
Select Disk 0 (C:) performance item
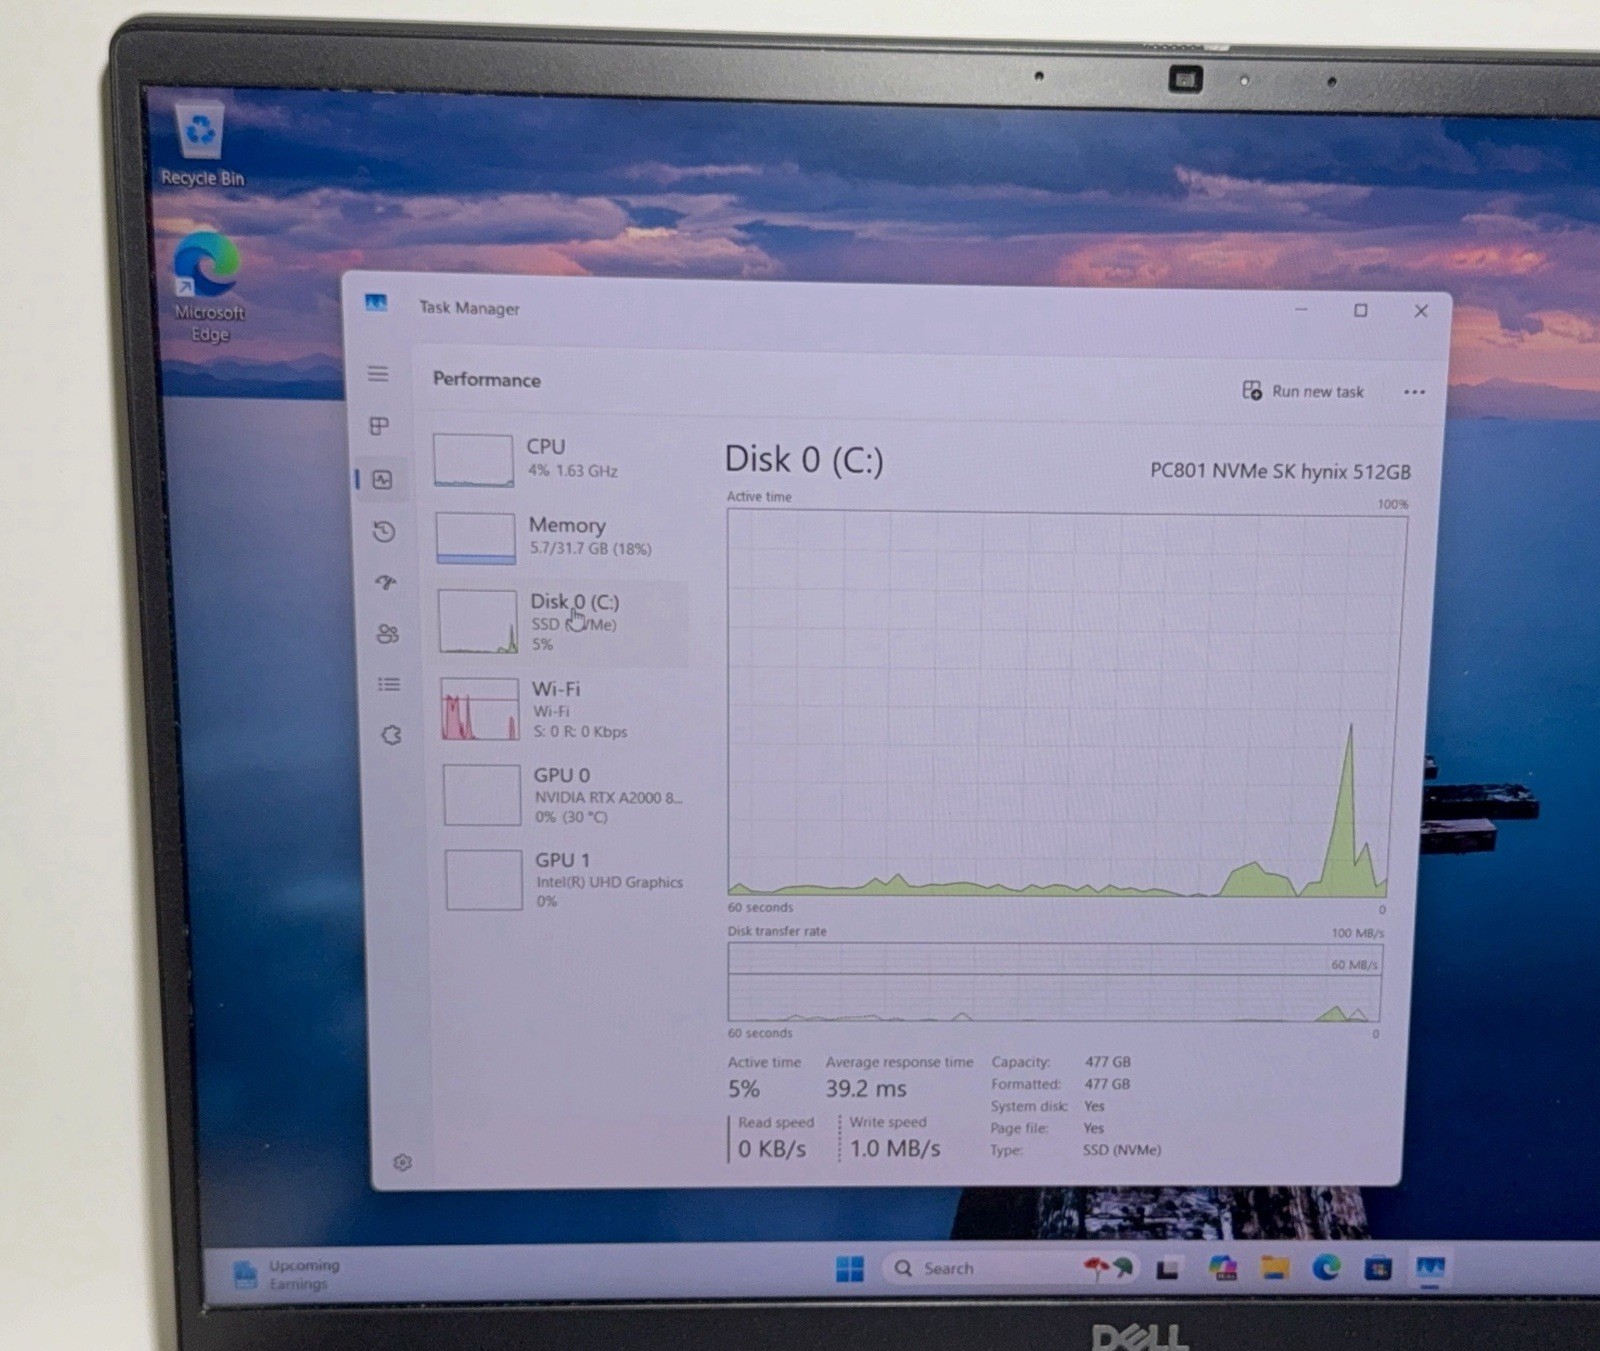562,623
